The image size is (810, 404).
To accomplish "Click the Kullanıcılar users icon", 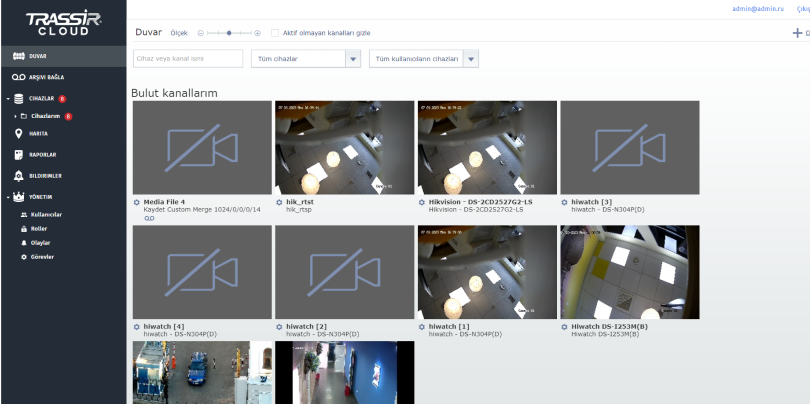I will [x=24, y=214].
